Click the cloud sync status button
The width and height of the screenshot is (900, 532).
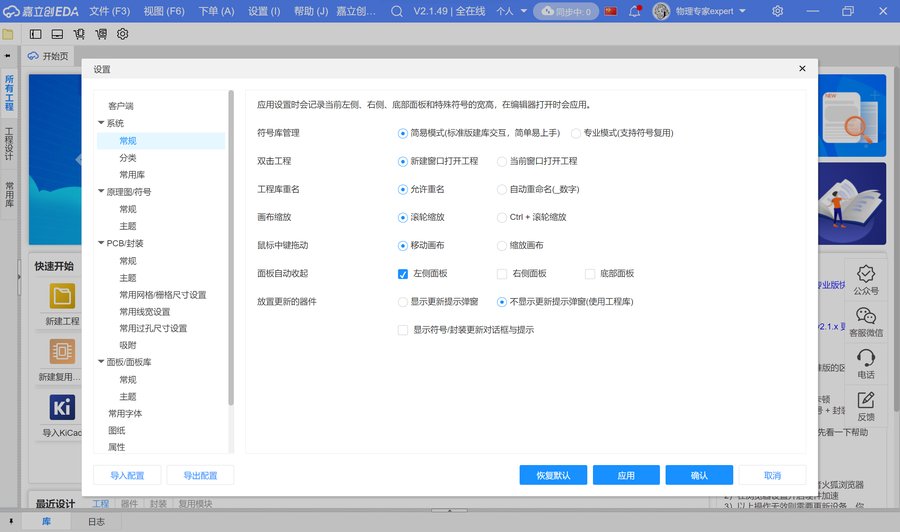click(566, 11)
